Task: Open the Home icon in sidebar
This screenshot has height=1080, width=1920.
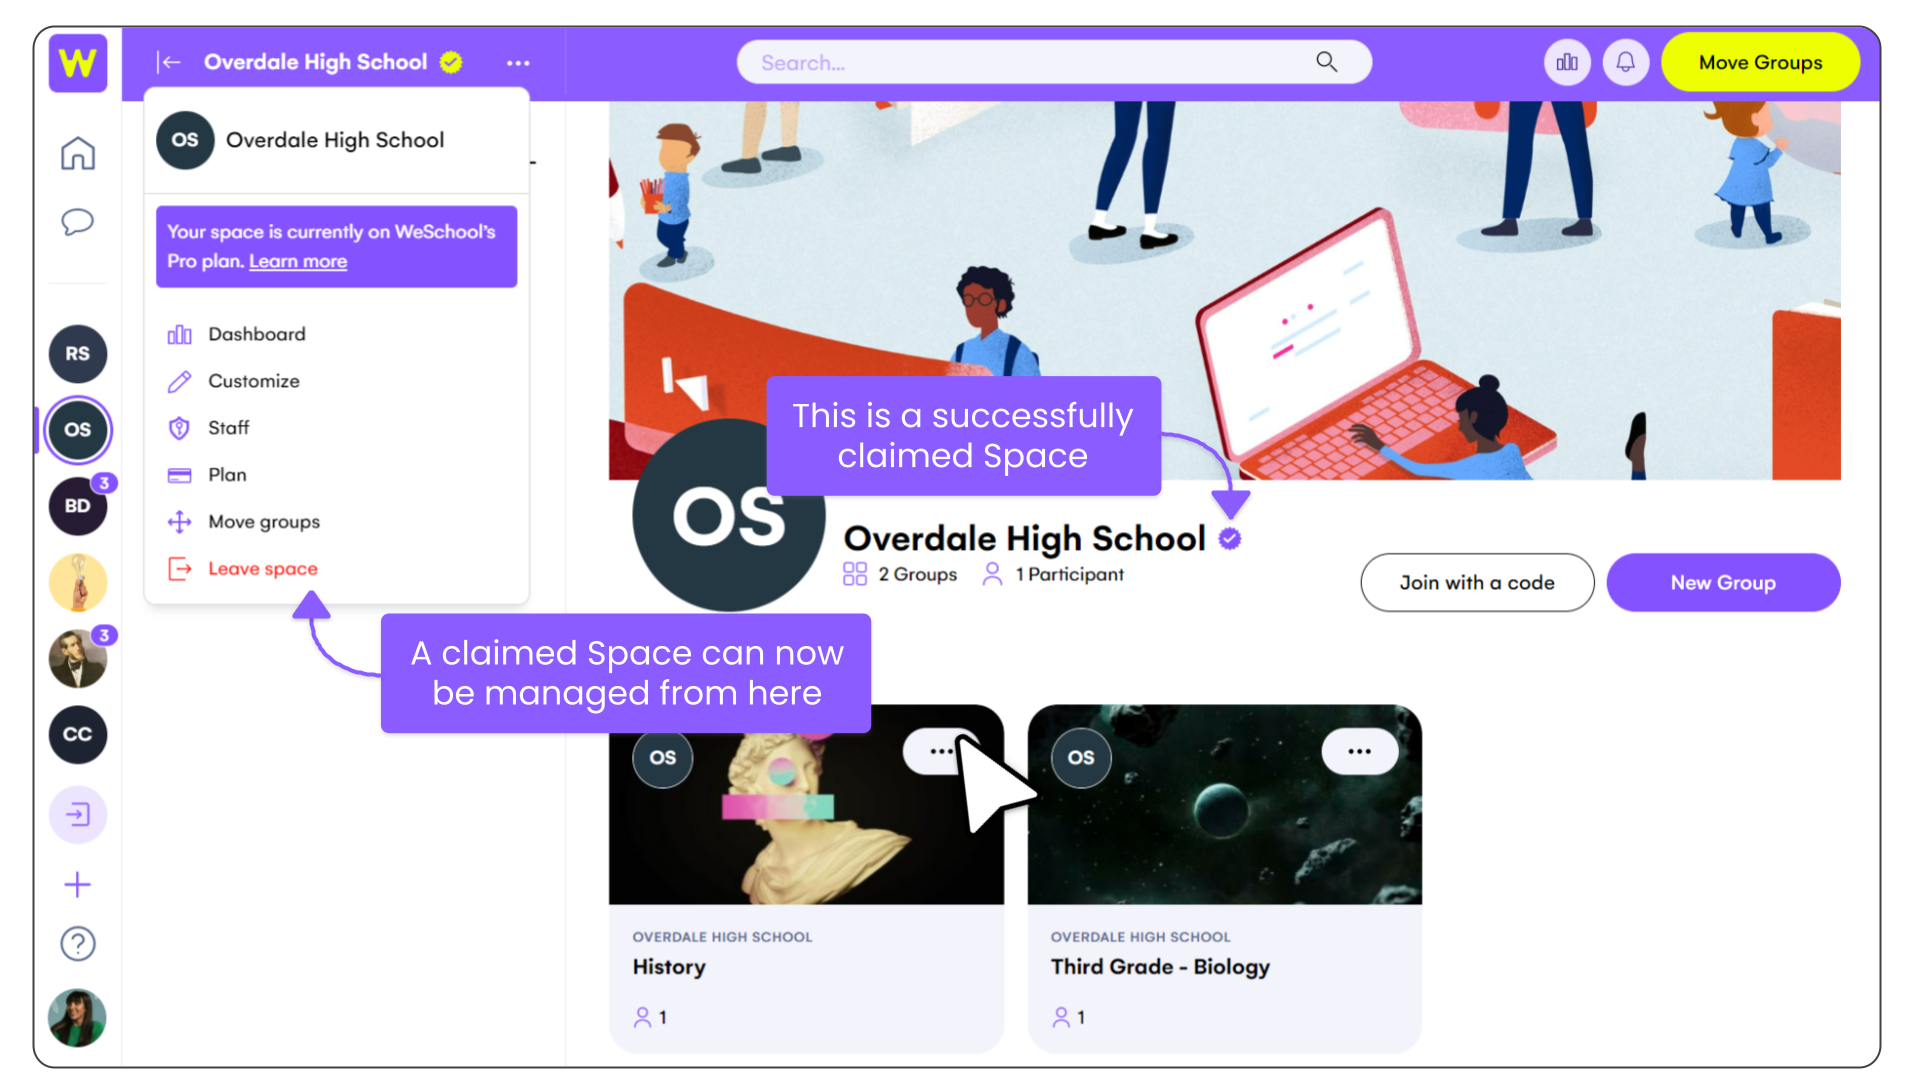Action: (x=78, y=153)
